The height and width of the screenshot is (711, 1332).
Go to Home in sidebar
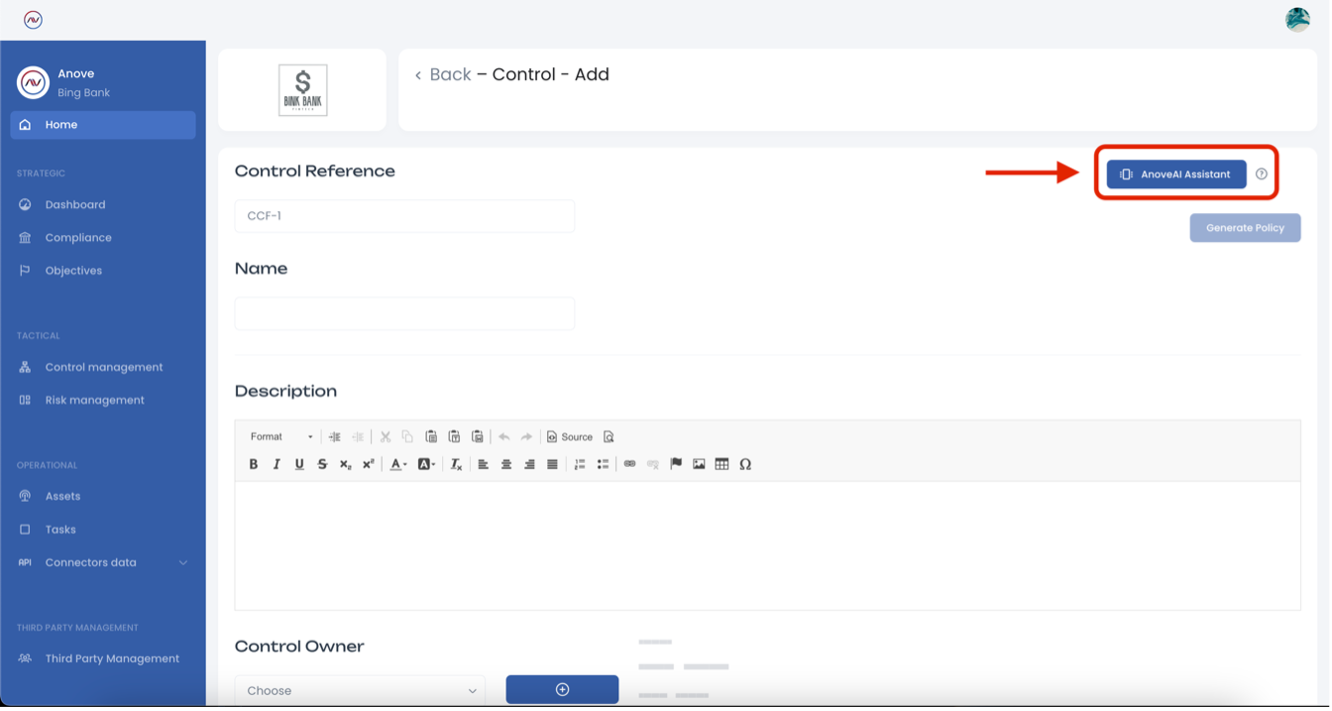pos(103,125)
